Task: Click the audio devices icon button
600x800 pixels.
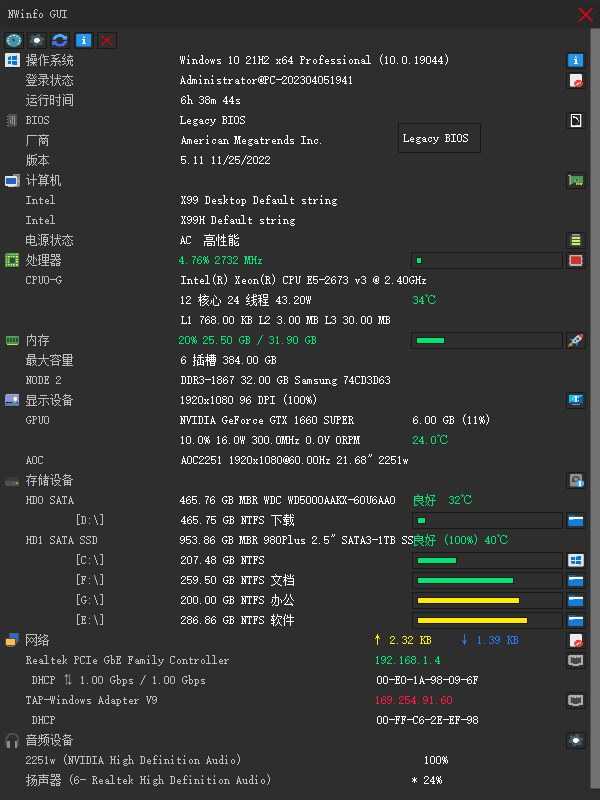Action: pyautogui.click(x=575, y=740)
